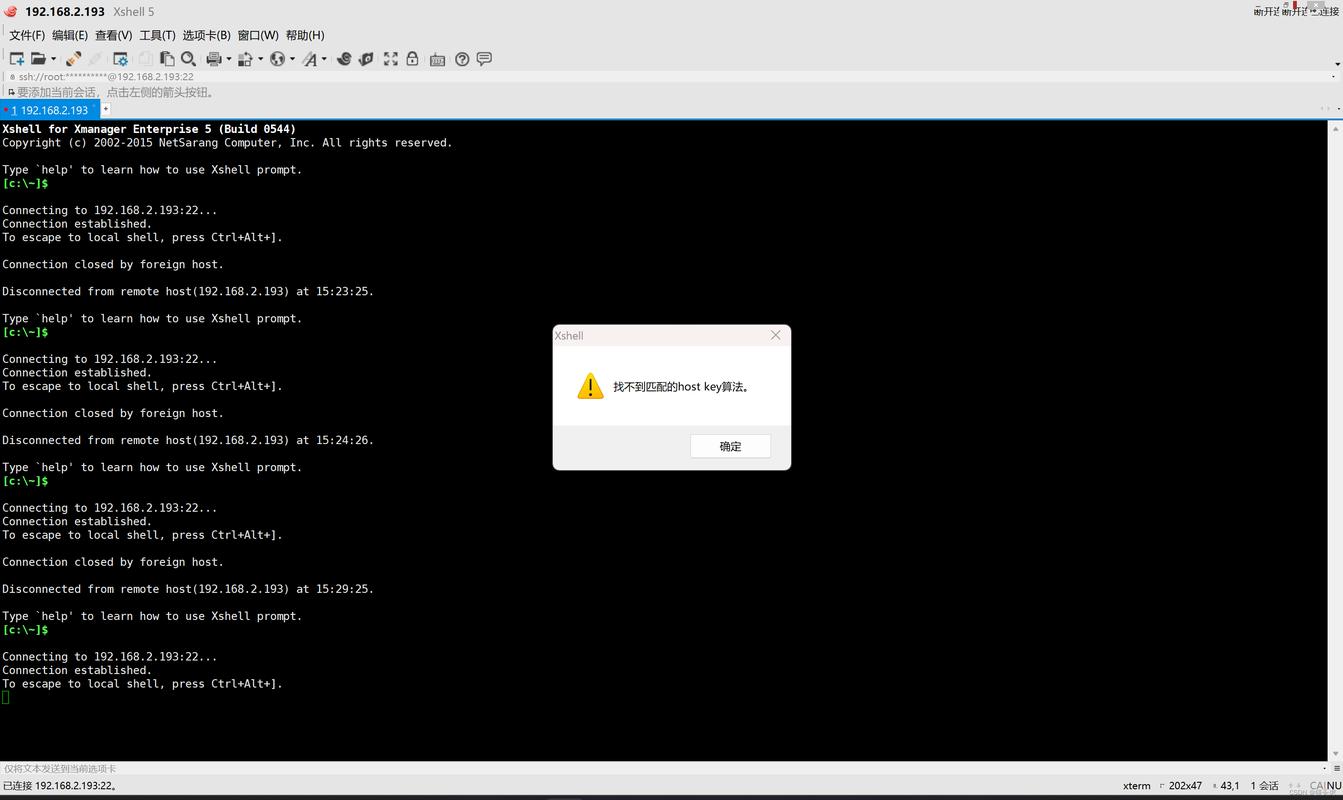Expand the layout arrangement dropdown arrow
The image size is (1343, 800).
[x=261, y=59]
